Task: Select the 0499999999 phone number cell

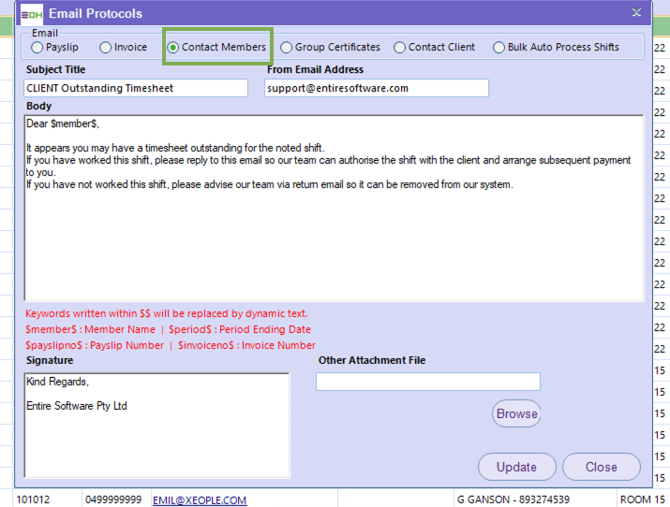Action: click(113, 498)
